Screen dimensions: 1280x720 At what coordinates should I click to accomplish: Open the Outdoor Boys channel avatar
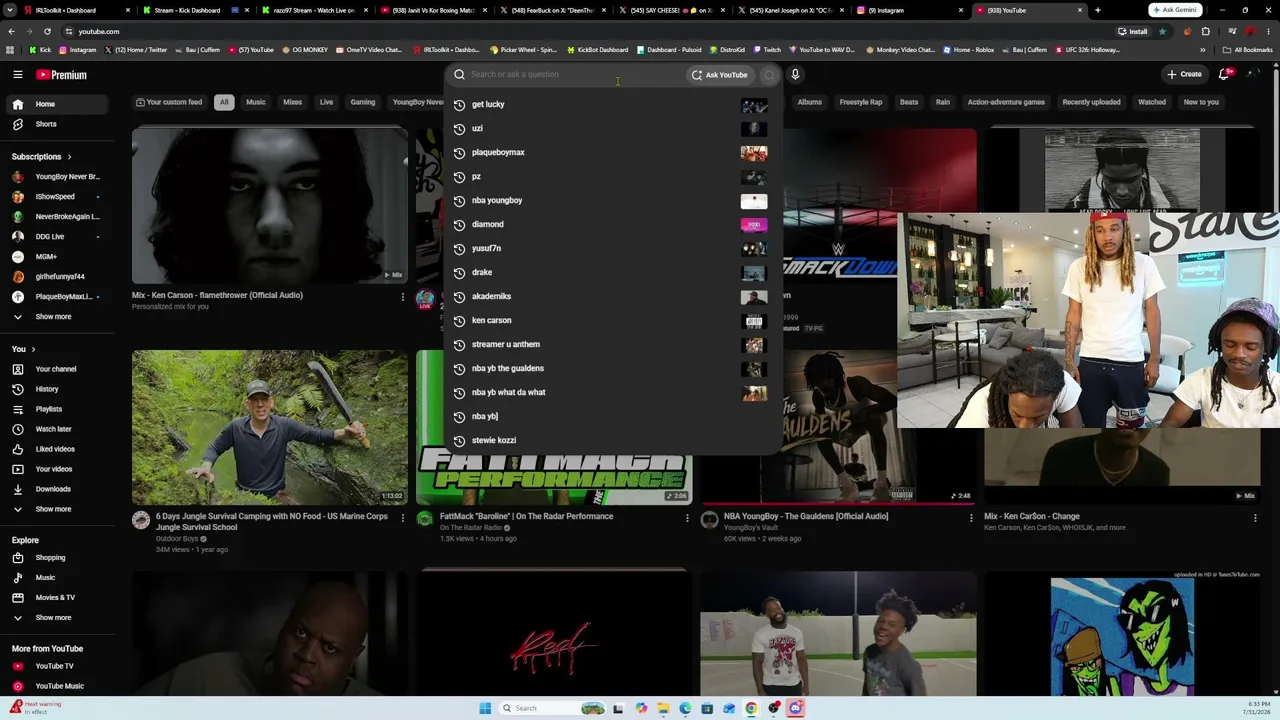(141, 519)
